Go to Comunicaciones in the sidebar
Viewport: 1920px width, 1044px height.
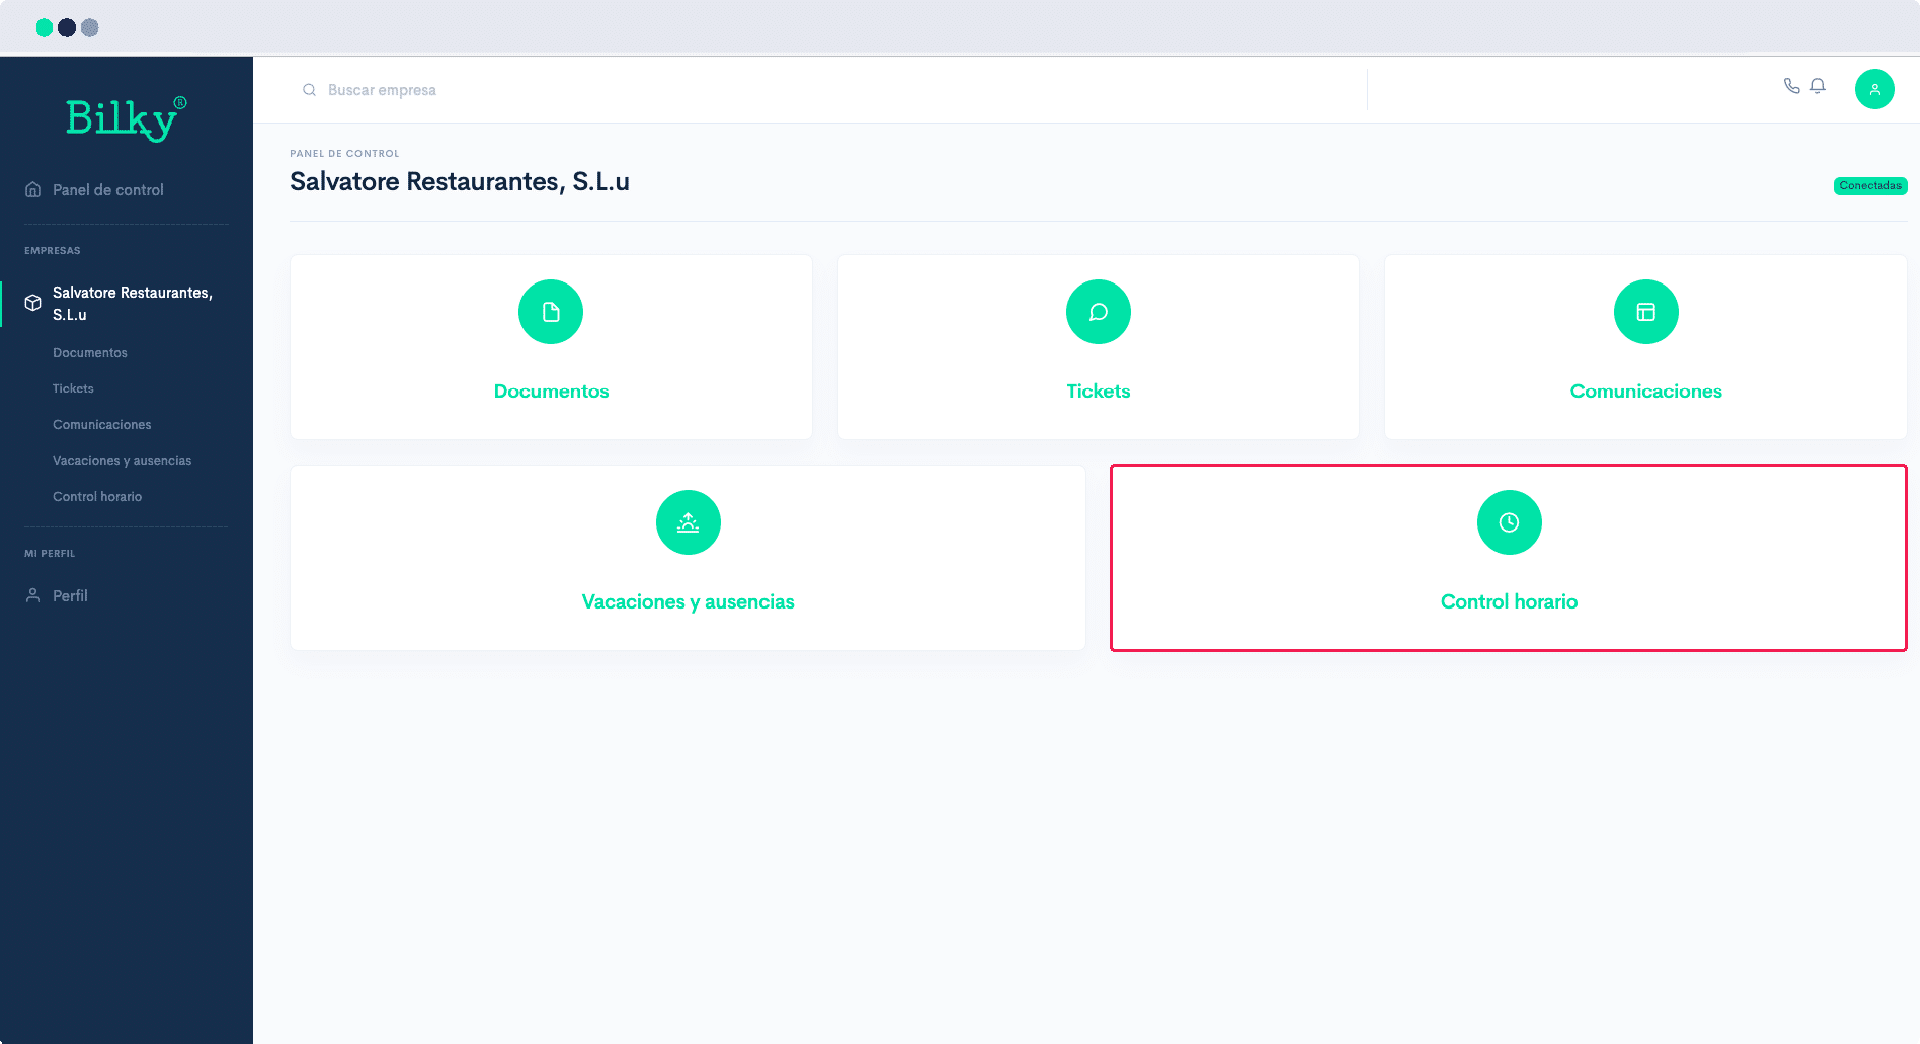pos(102,425)
